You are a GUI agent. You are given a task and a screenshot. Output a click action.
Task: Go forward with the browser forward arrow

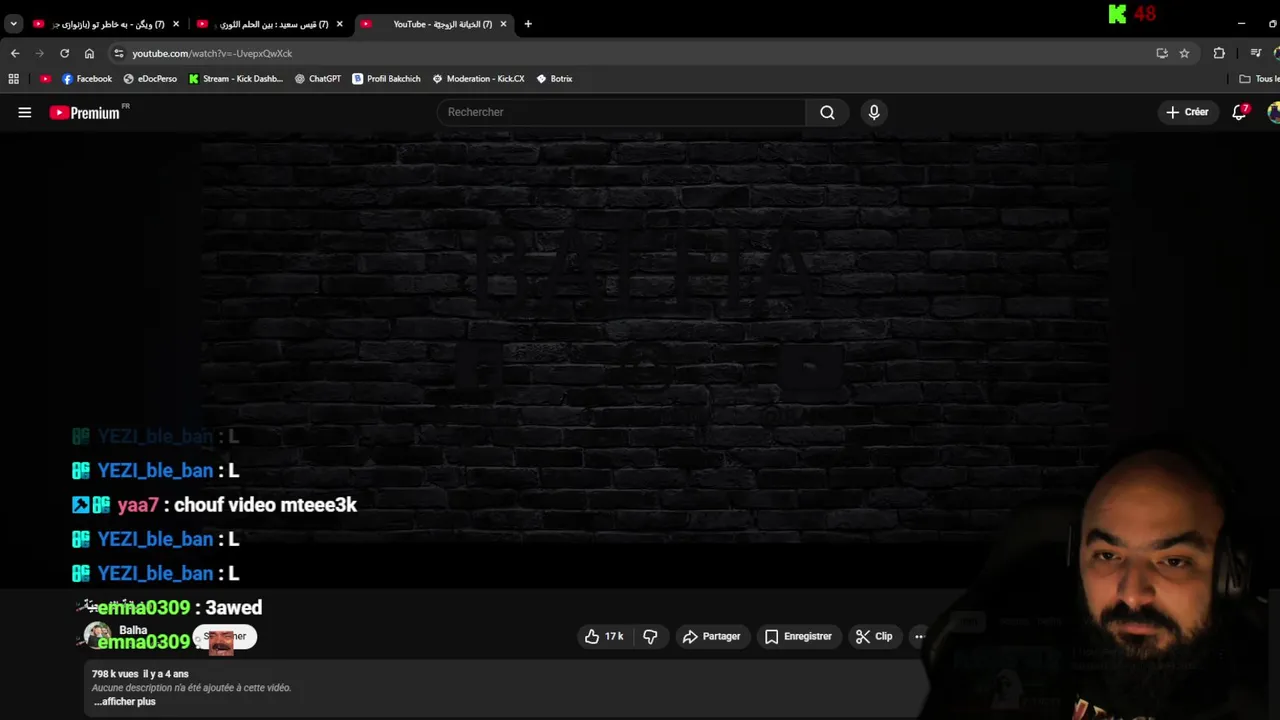(x=40, y=53)
